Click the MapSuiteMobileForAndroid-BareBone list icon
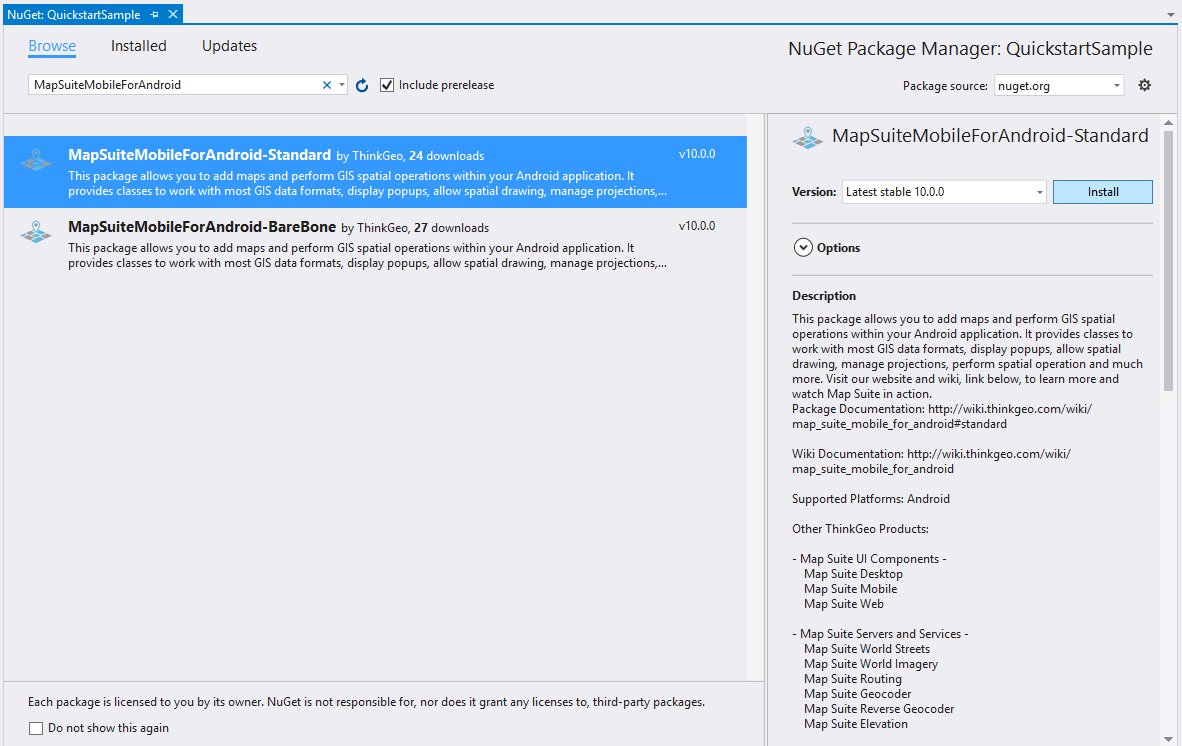The height and width of the screenshot is (746, 1182). tap(35, 231)
